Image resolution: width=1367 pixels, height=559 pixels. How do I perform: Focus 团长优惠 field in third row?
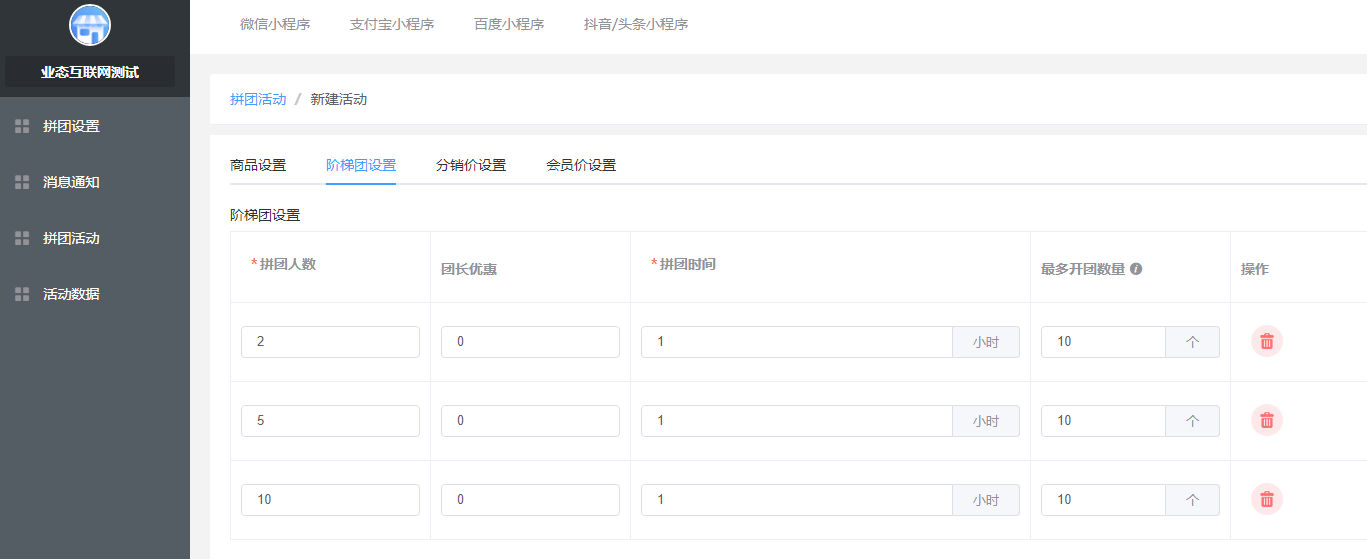pos(530,499)
